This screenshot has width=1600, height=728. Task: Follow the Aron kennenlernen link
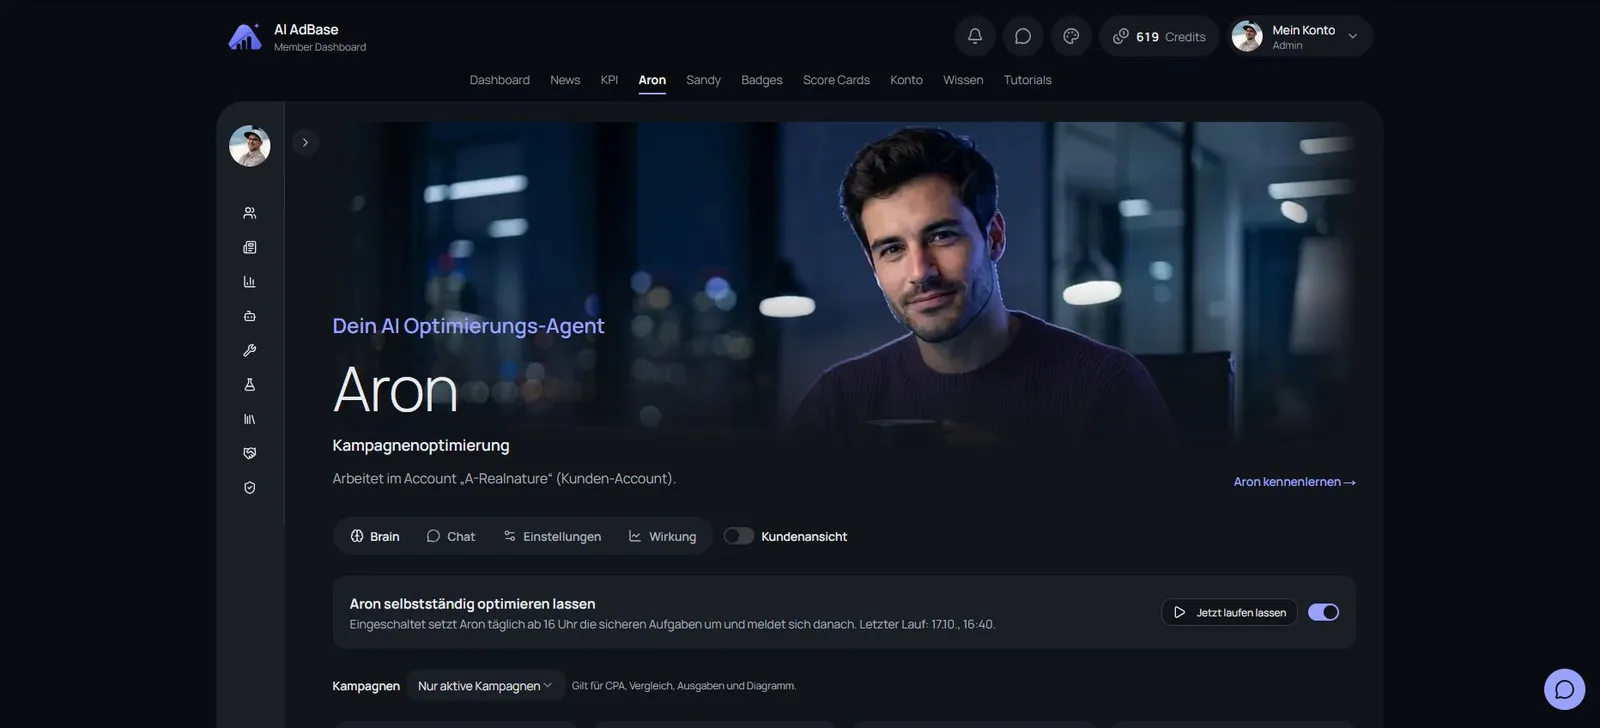click(x=1294, y=482)
